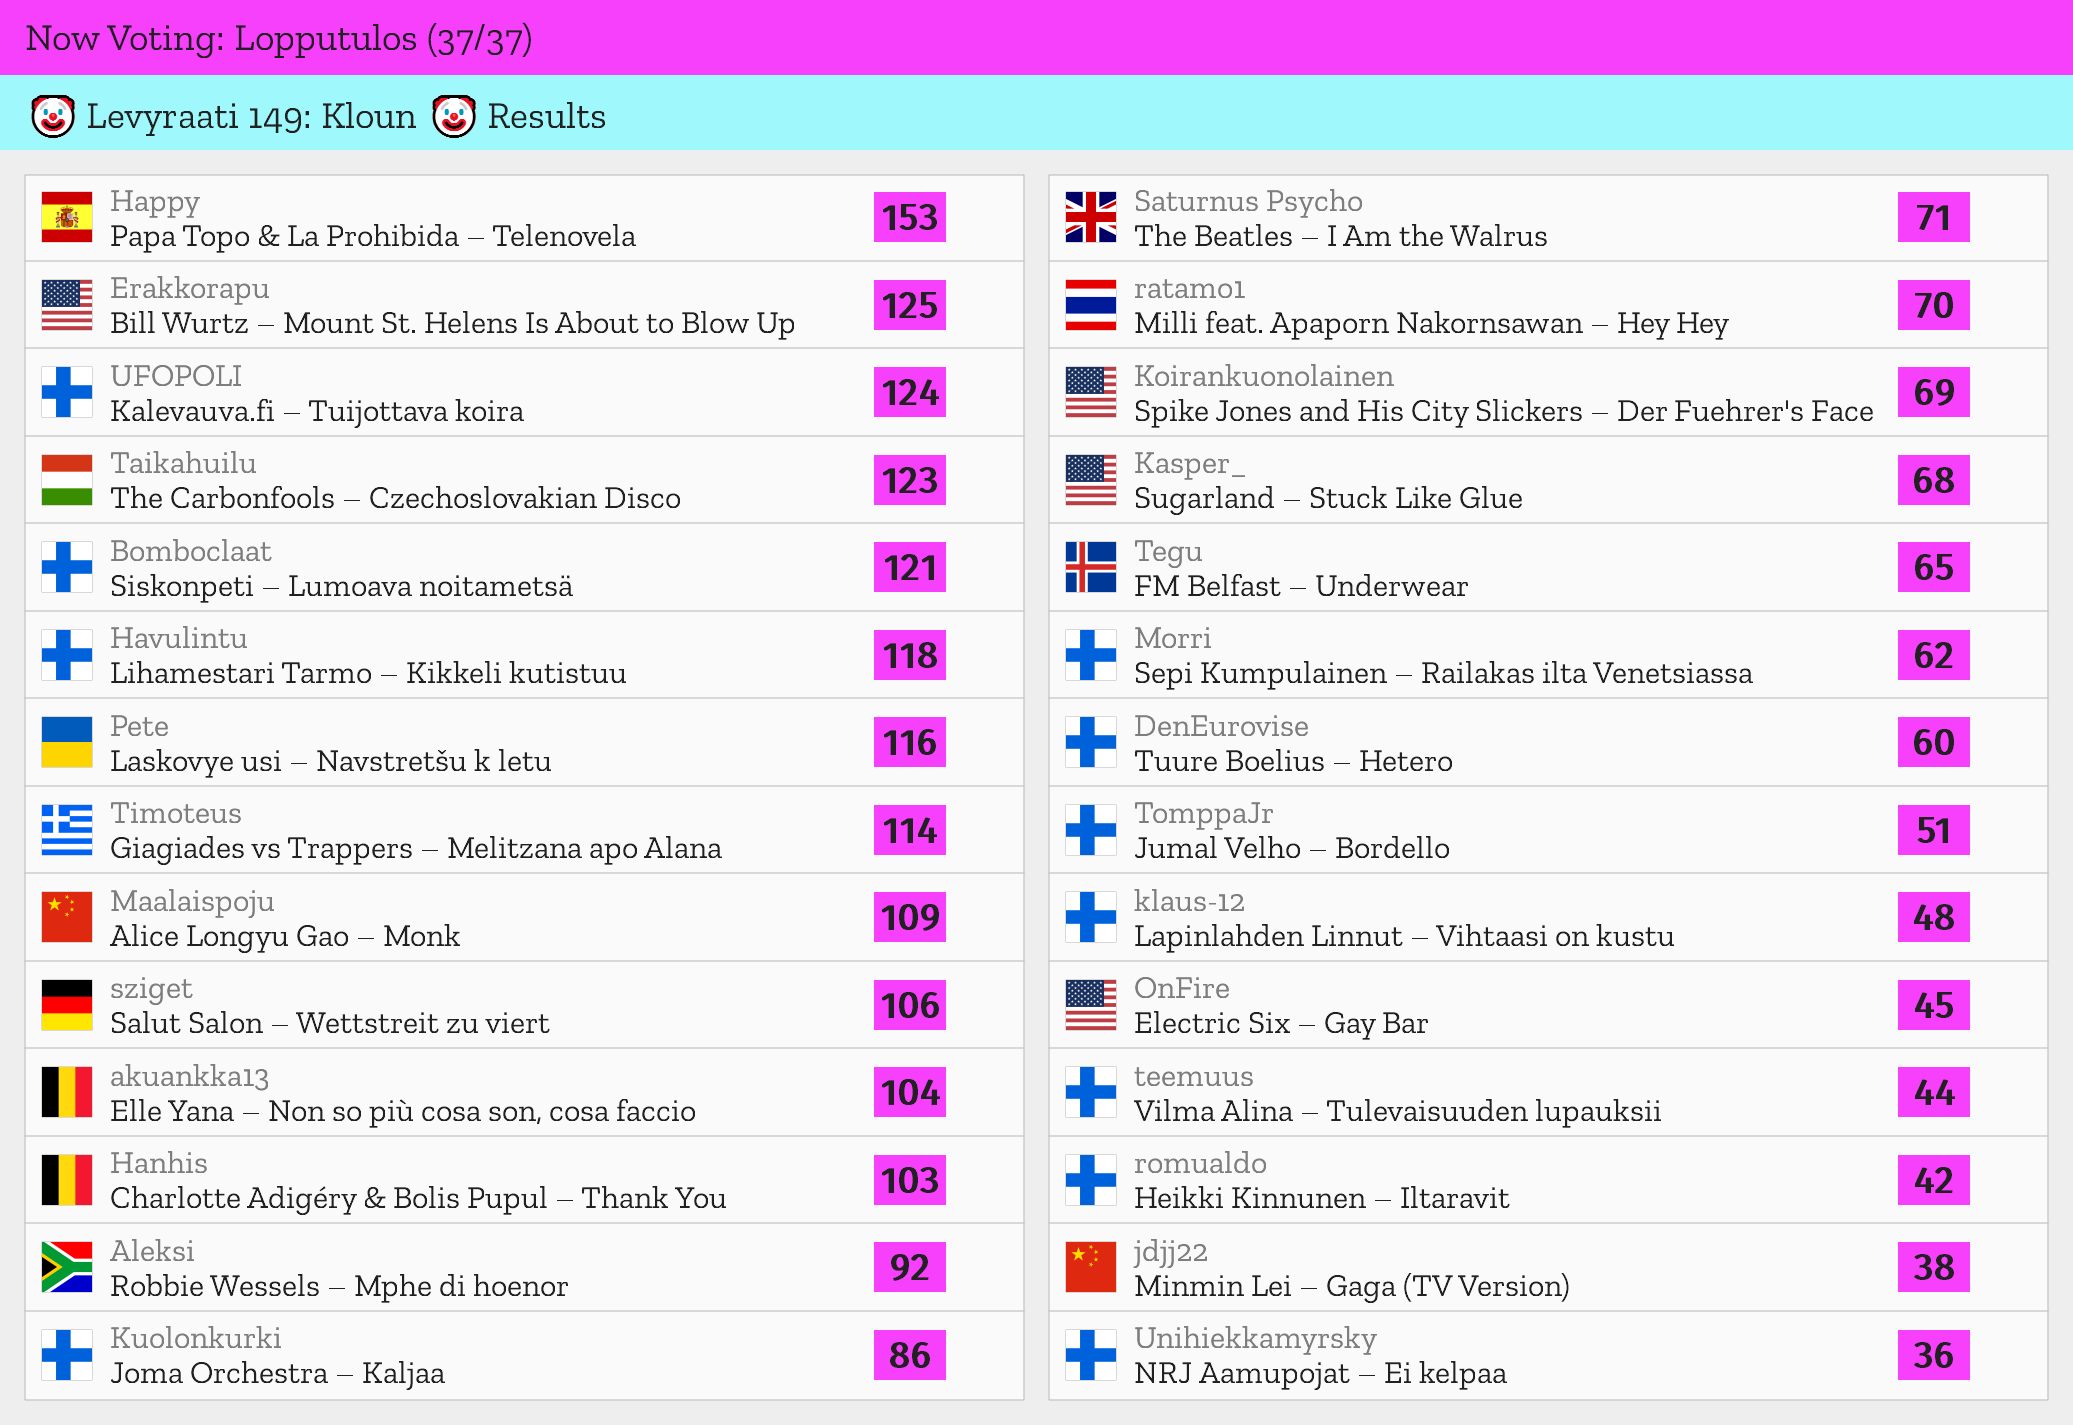The width and height of the screenshot is (2073, 1425).
Task: Click the Greek flag beside Timoteus
Action: tap(67, 830)
